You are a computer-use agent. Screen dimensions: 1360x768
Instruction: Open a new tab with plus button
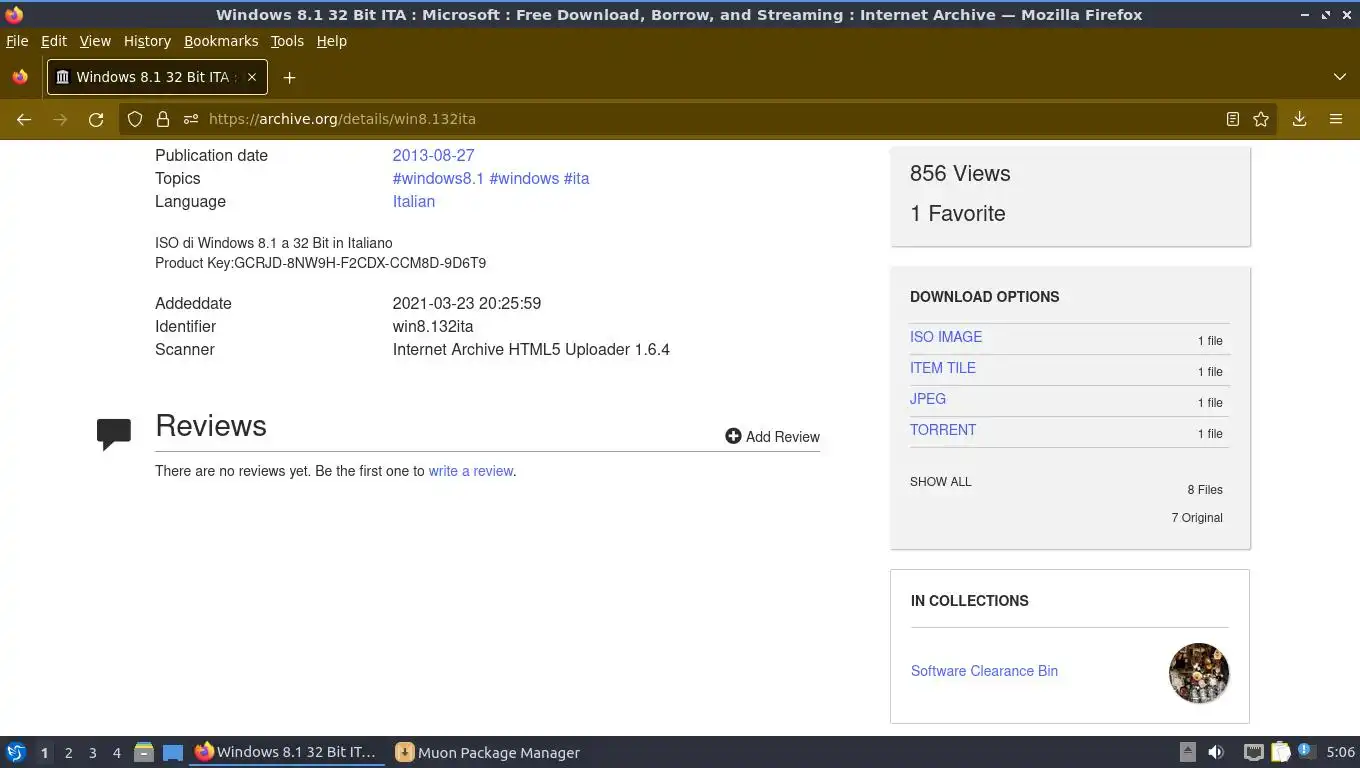pos(289,77)
